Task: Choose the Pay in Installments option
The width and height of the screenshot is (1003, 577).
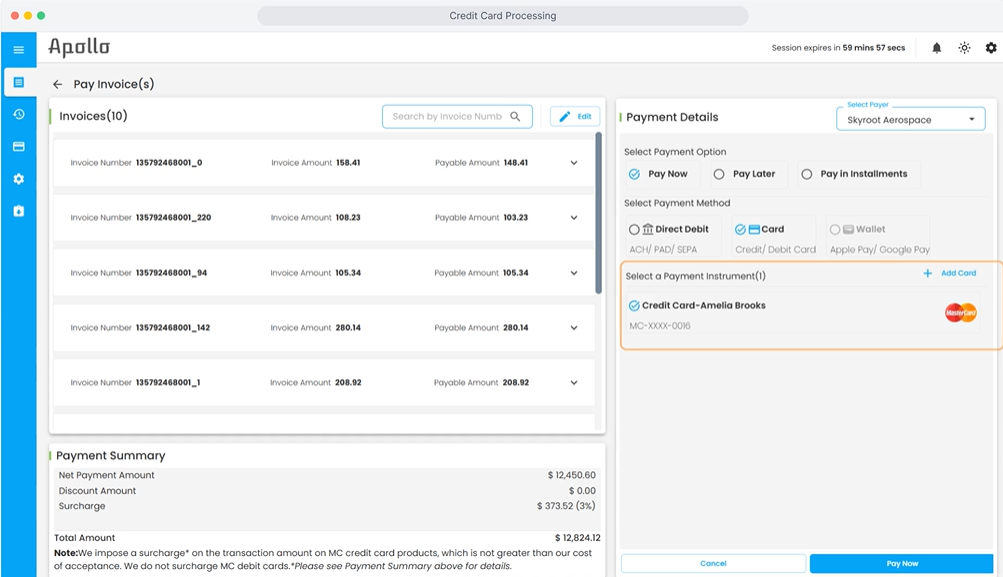Action: click(x=807, y=174)
